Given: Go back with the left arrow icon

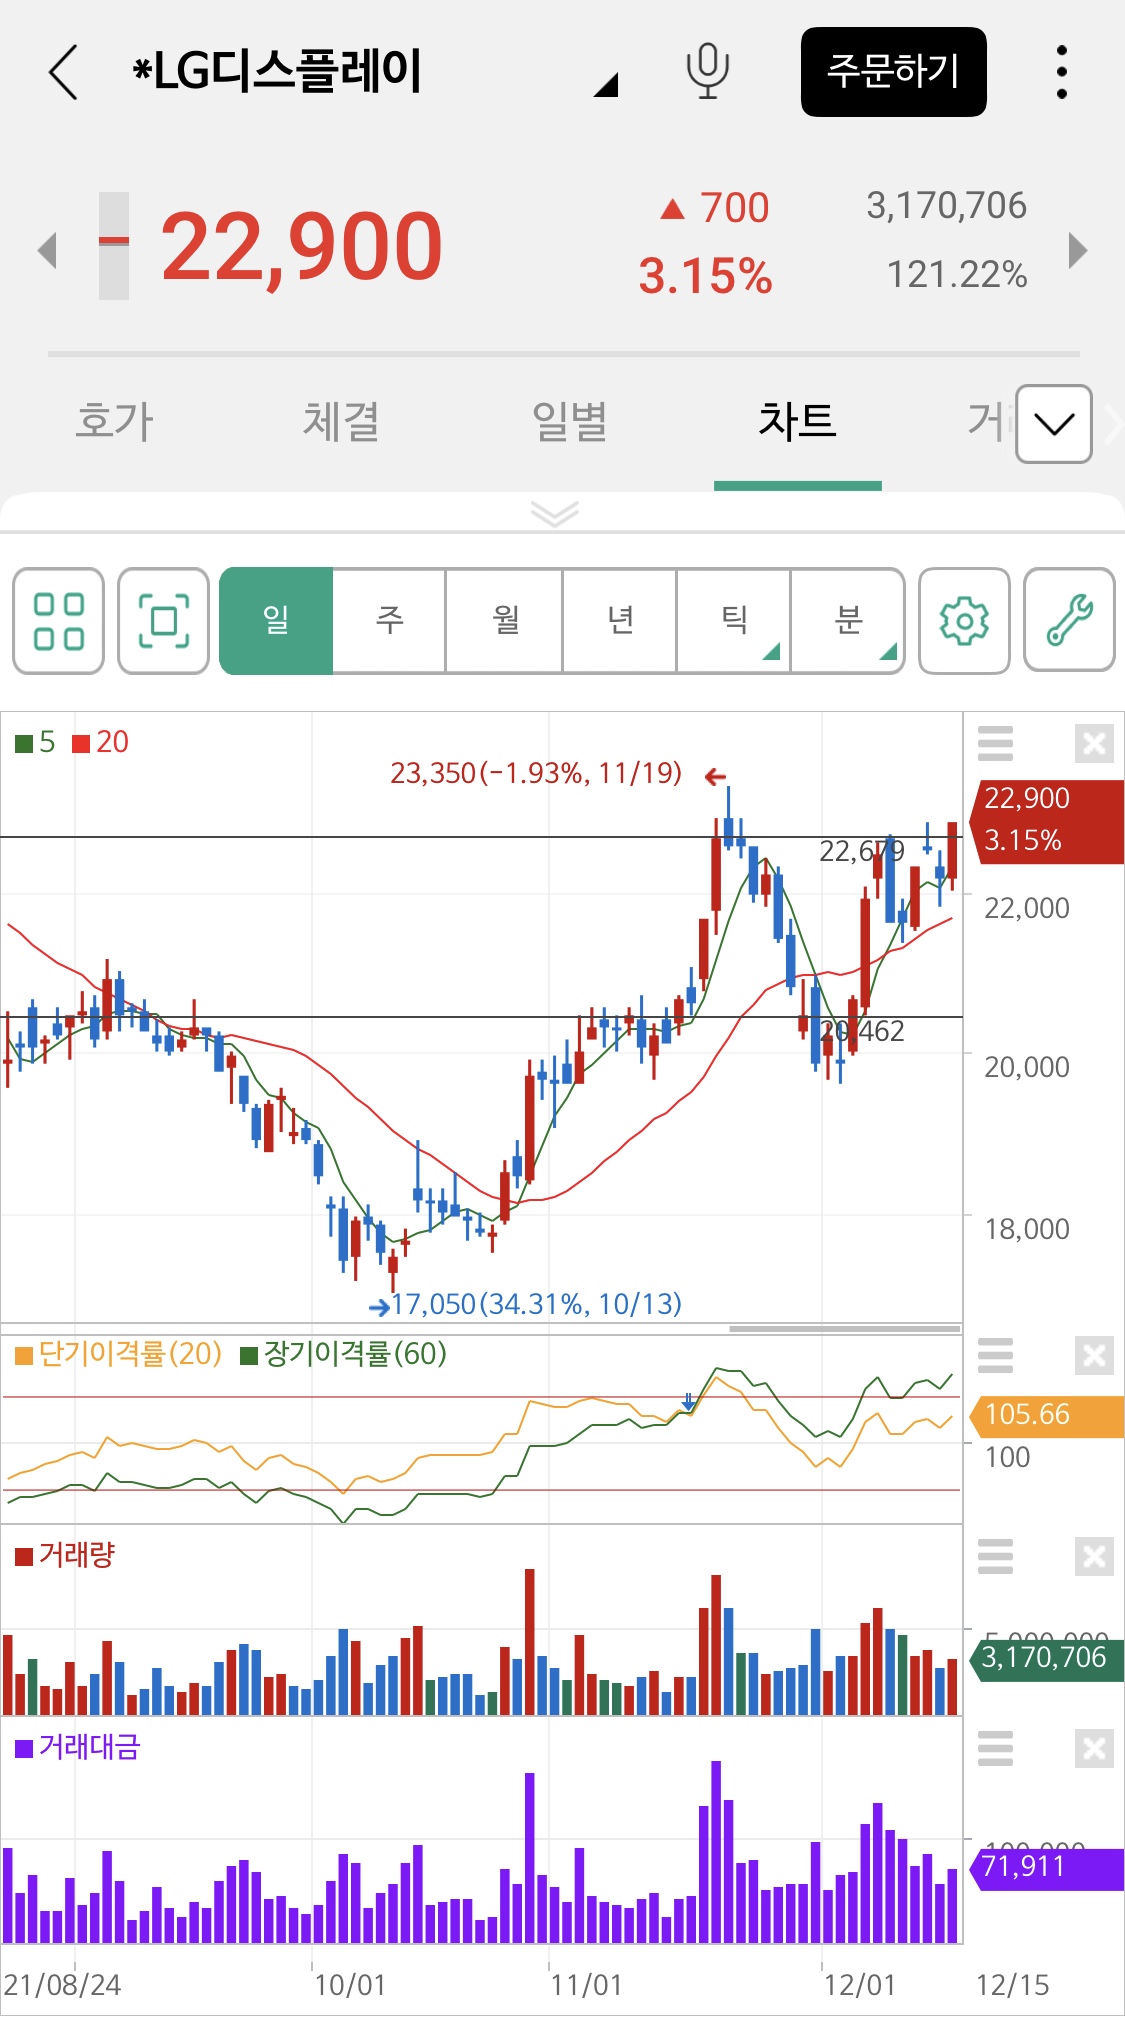Looking at the screenshot, I should [63, 72].
